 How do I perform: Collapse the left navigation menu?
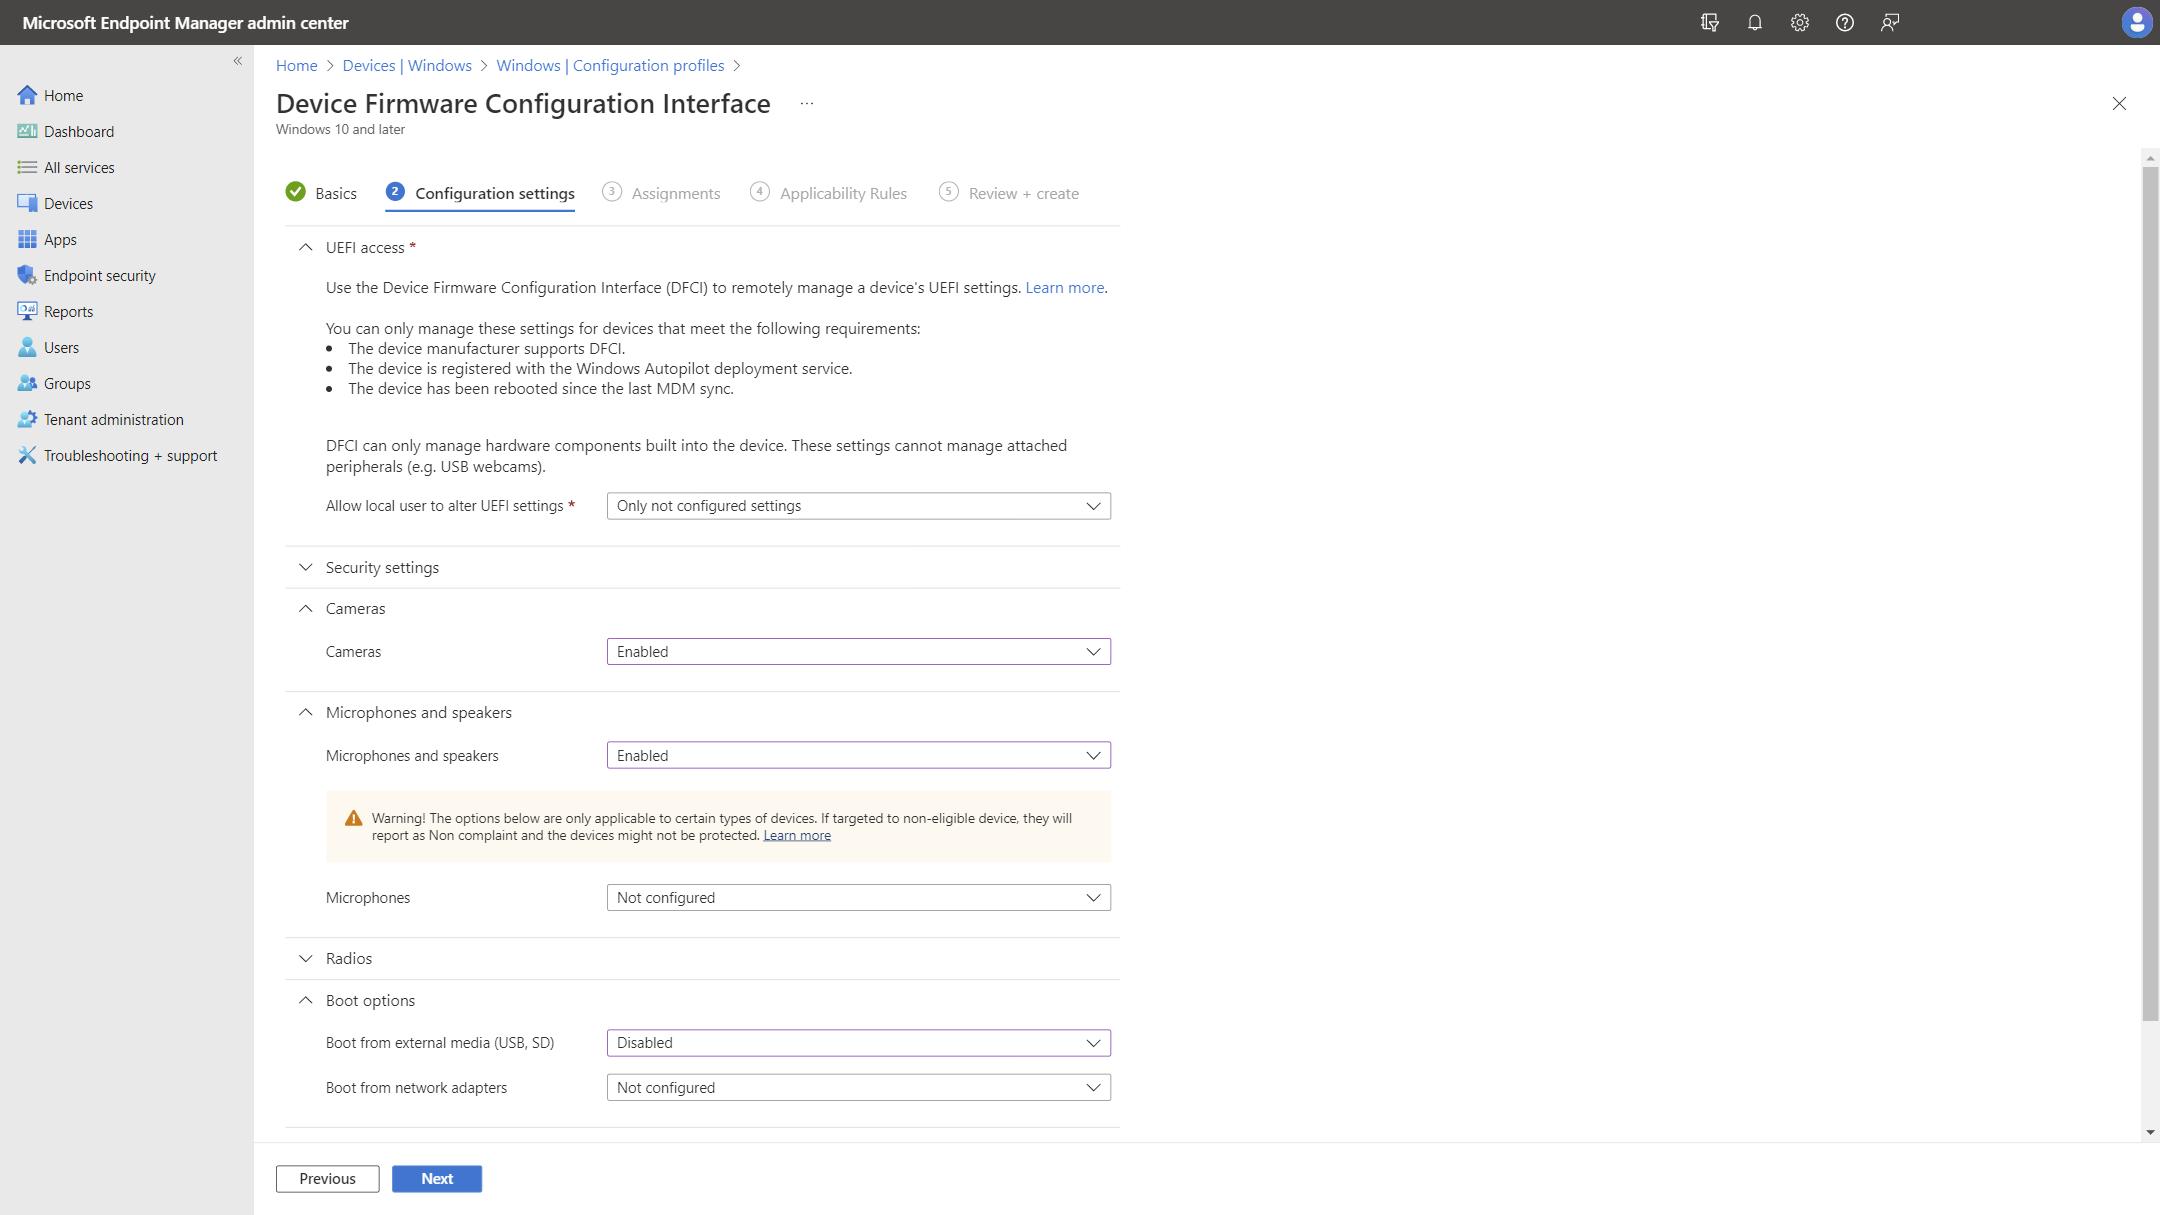click(x=238, y=61)
